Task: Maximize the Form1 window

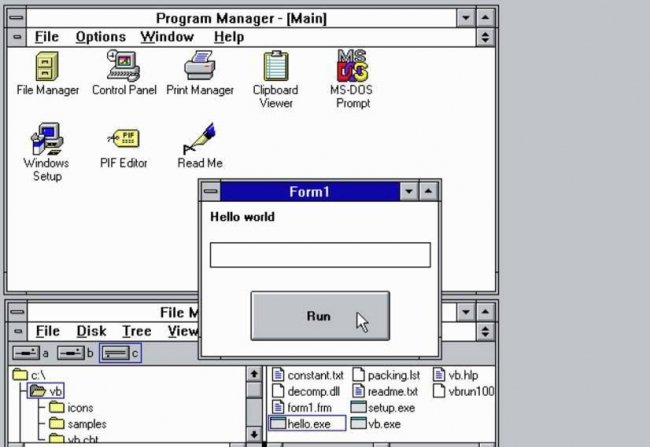Action: (429, 192)
